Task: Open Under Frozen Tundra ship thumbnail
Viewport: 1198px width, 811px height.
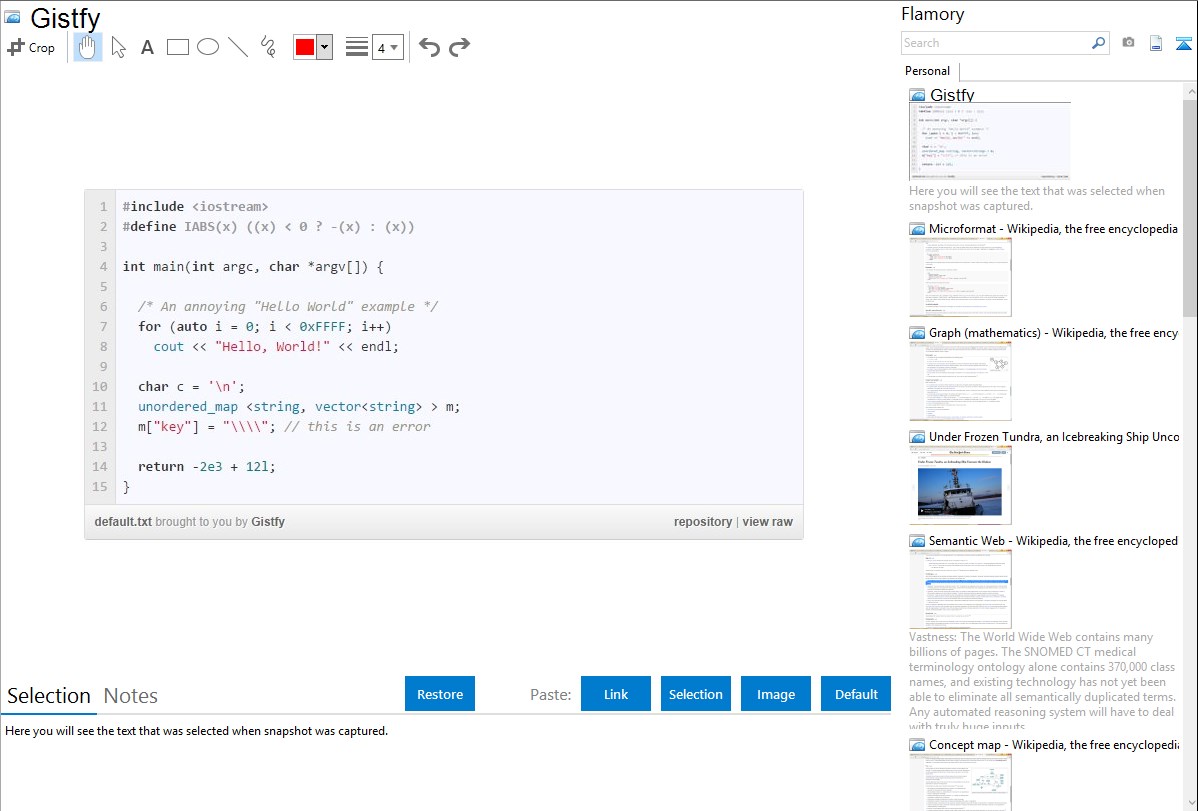Action: coord(960,485)
